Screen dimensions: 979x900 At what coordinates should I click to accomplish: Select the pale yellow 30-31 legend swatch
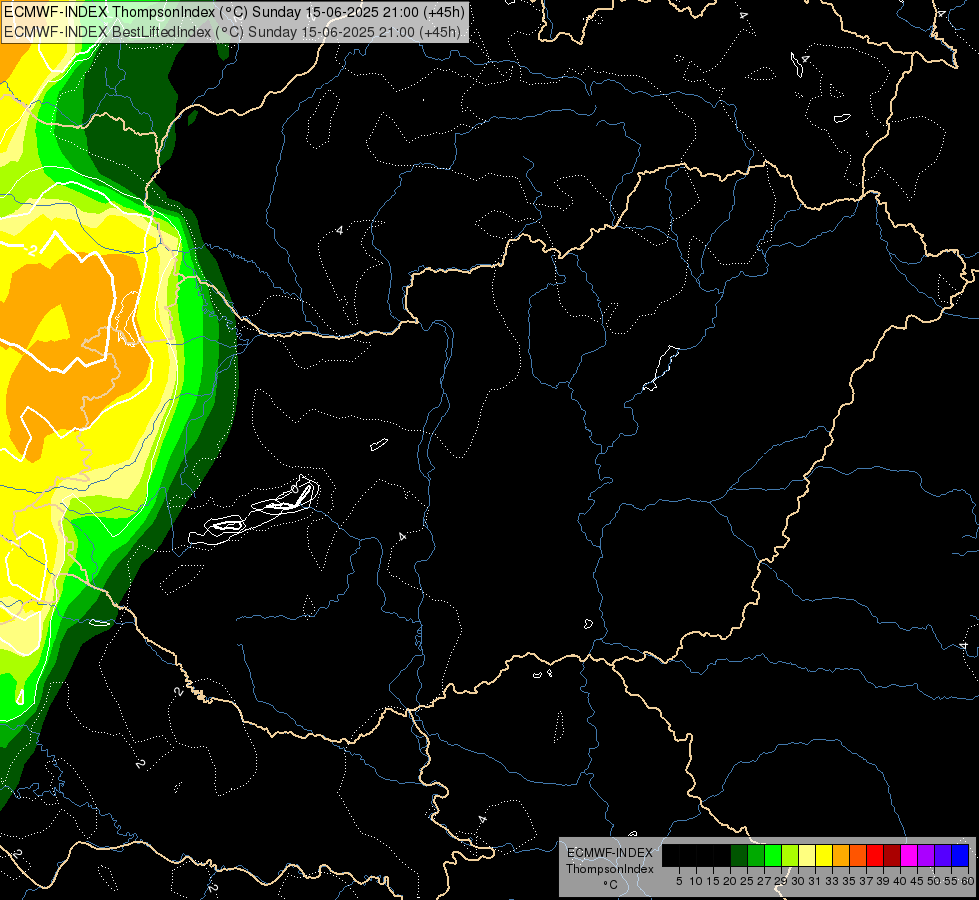807,855
